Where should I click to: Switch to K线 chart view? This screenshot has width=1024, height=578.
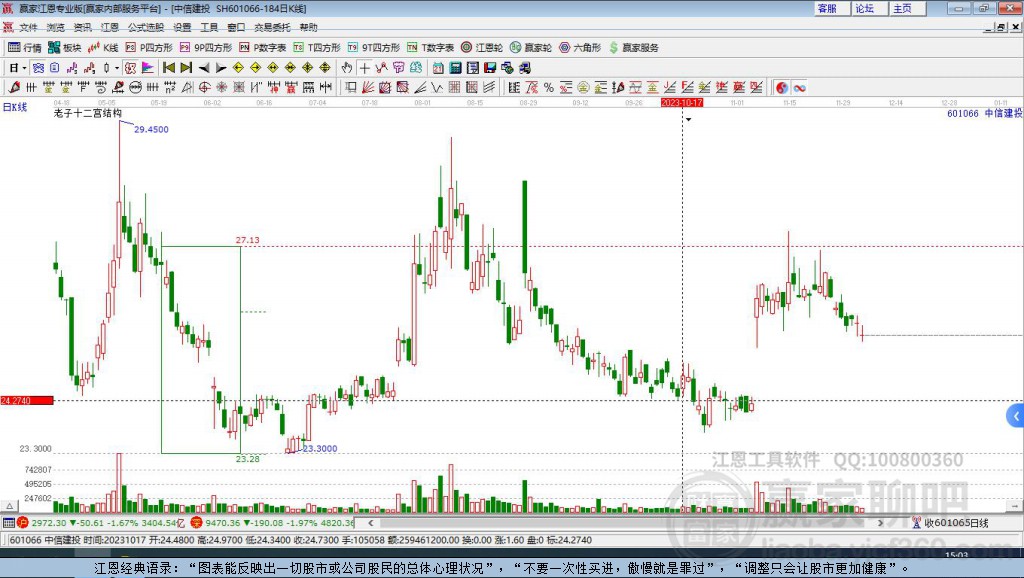coord(103,47)
